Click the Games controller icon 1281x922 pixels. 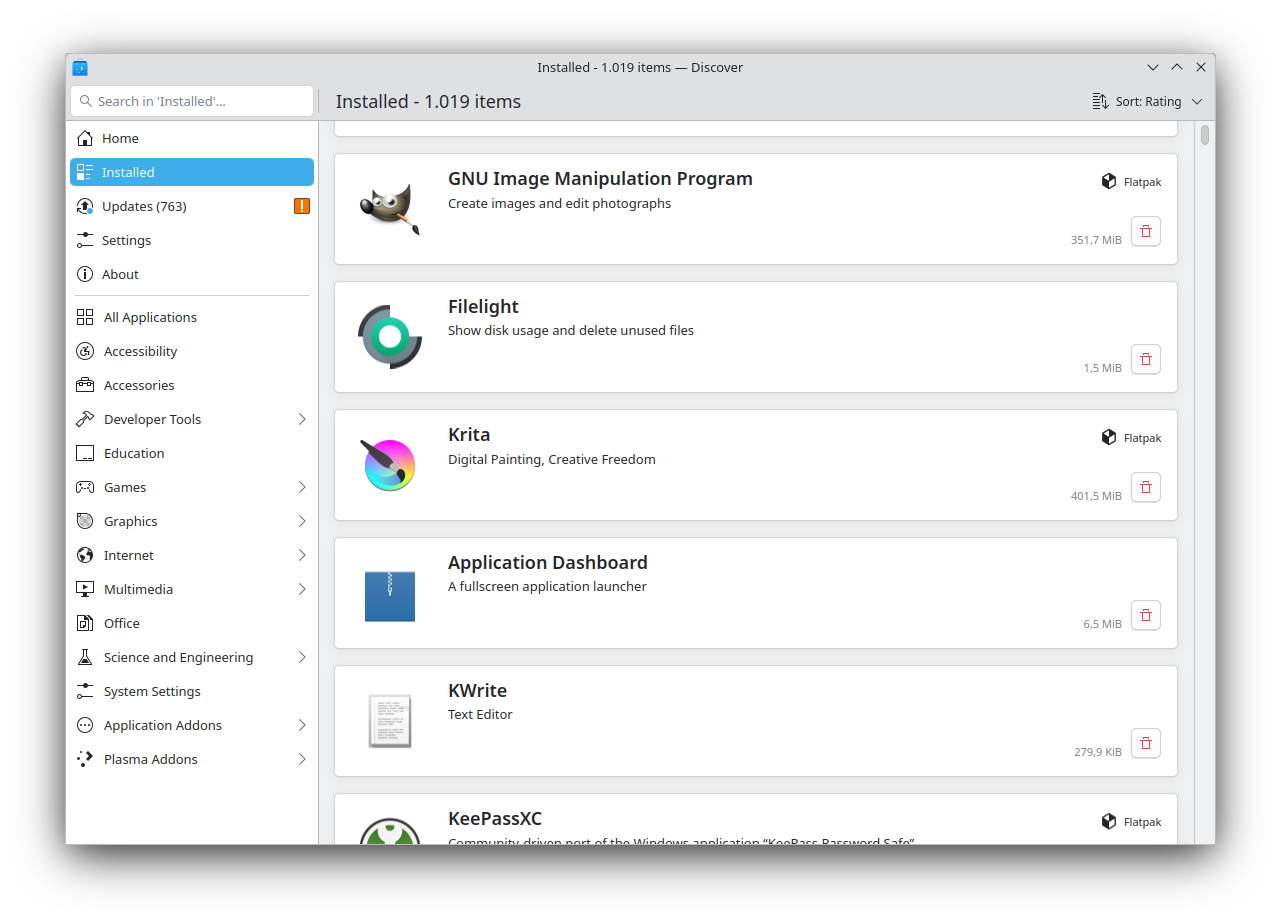coord(85,487)
